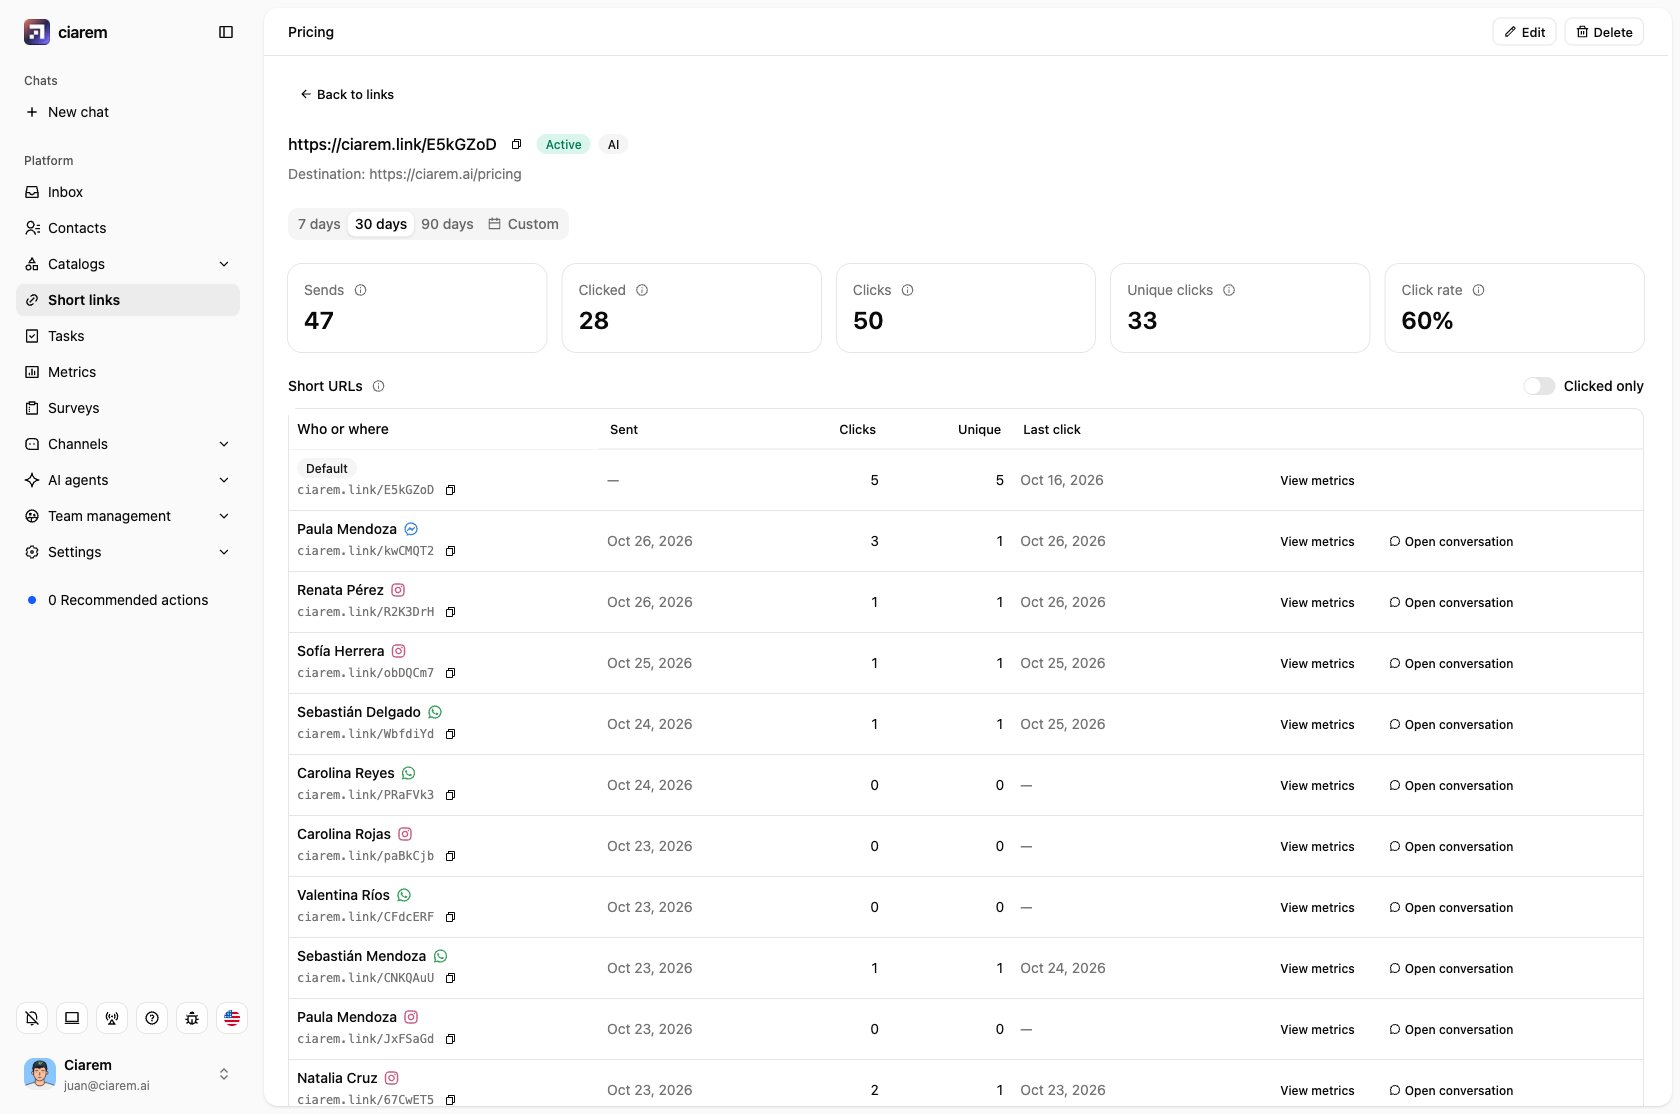Image resolution: width=1680 pixels, height=1114 pixels.
Task: Change language with the US flag icon
Action: click(232, 1018)
